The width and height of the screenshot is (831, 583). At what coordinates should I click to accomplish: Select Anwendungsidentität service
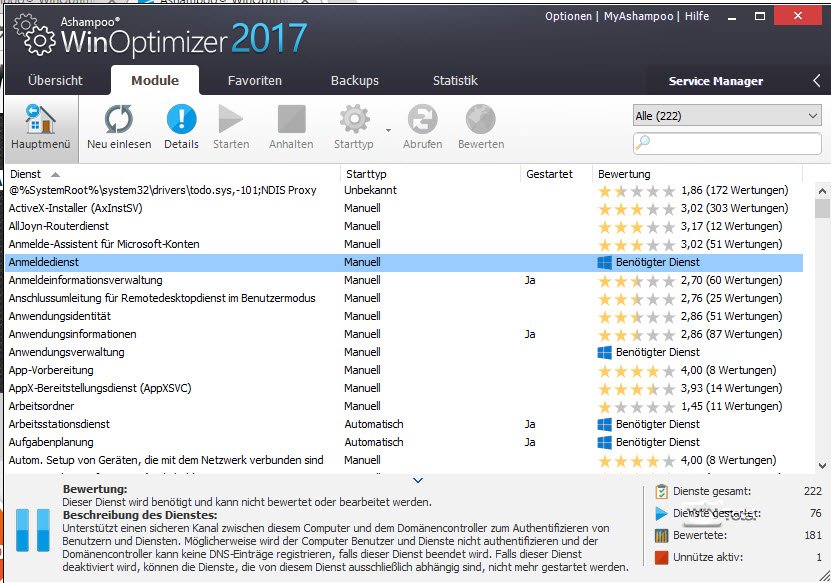click(404, 316)
